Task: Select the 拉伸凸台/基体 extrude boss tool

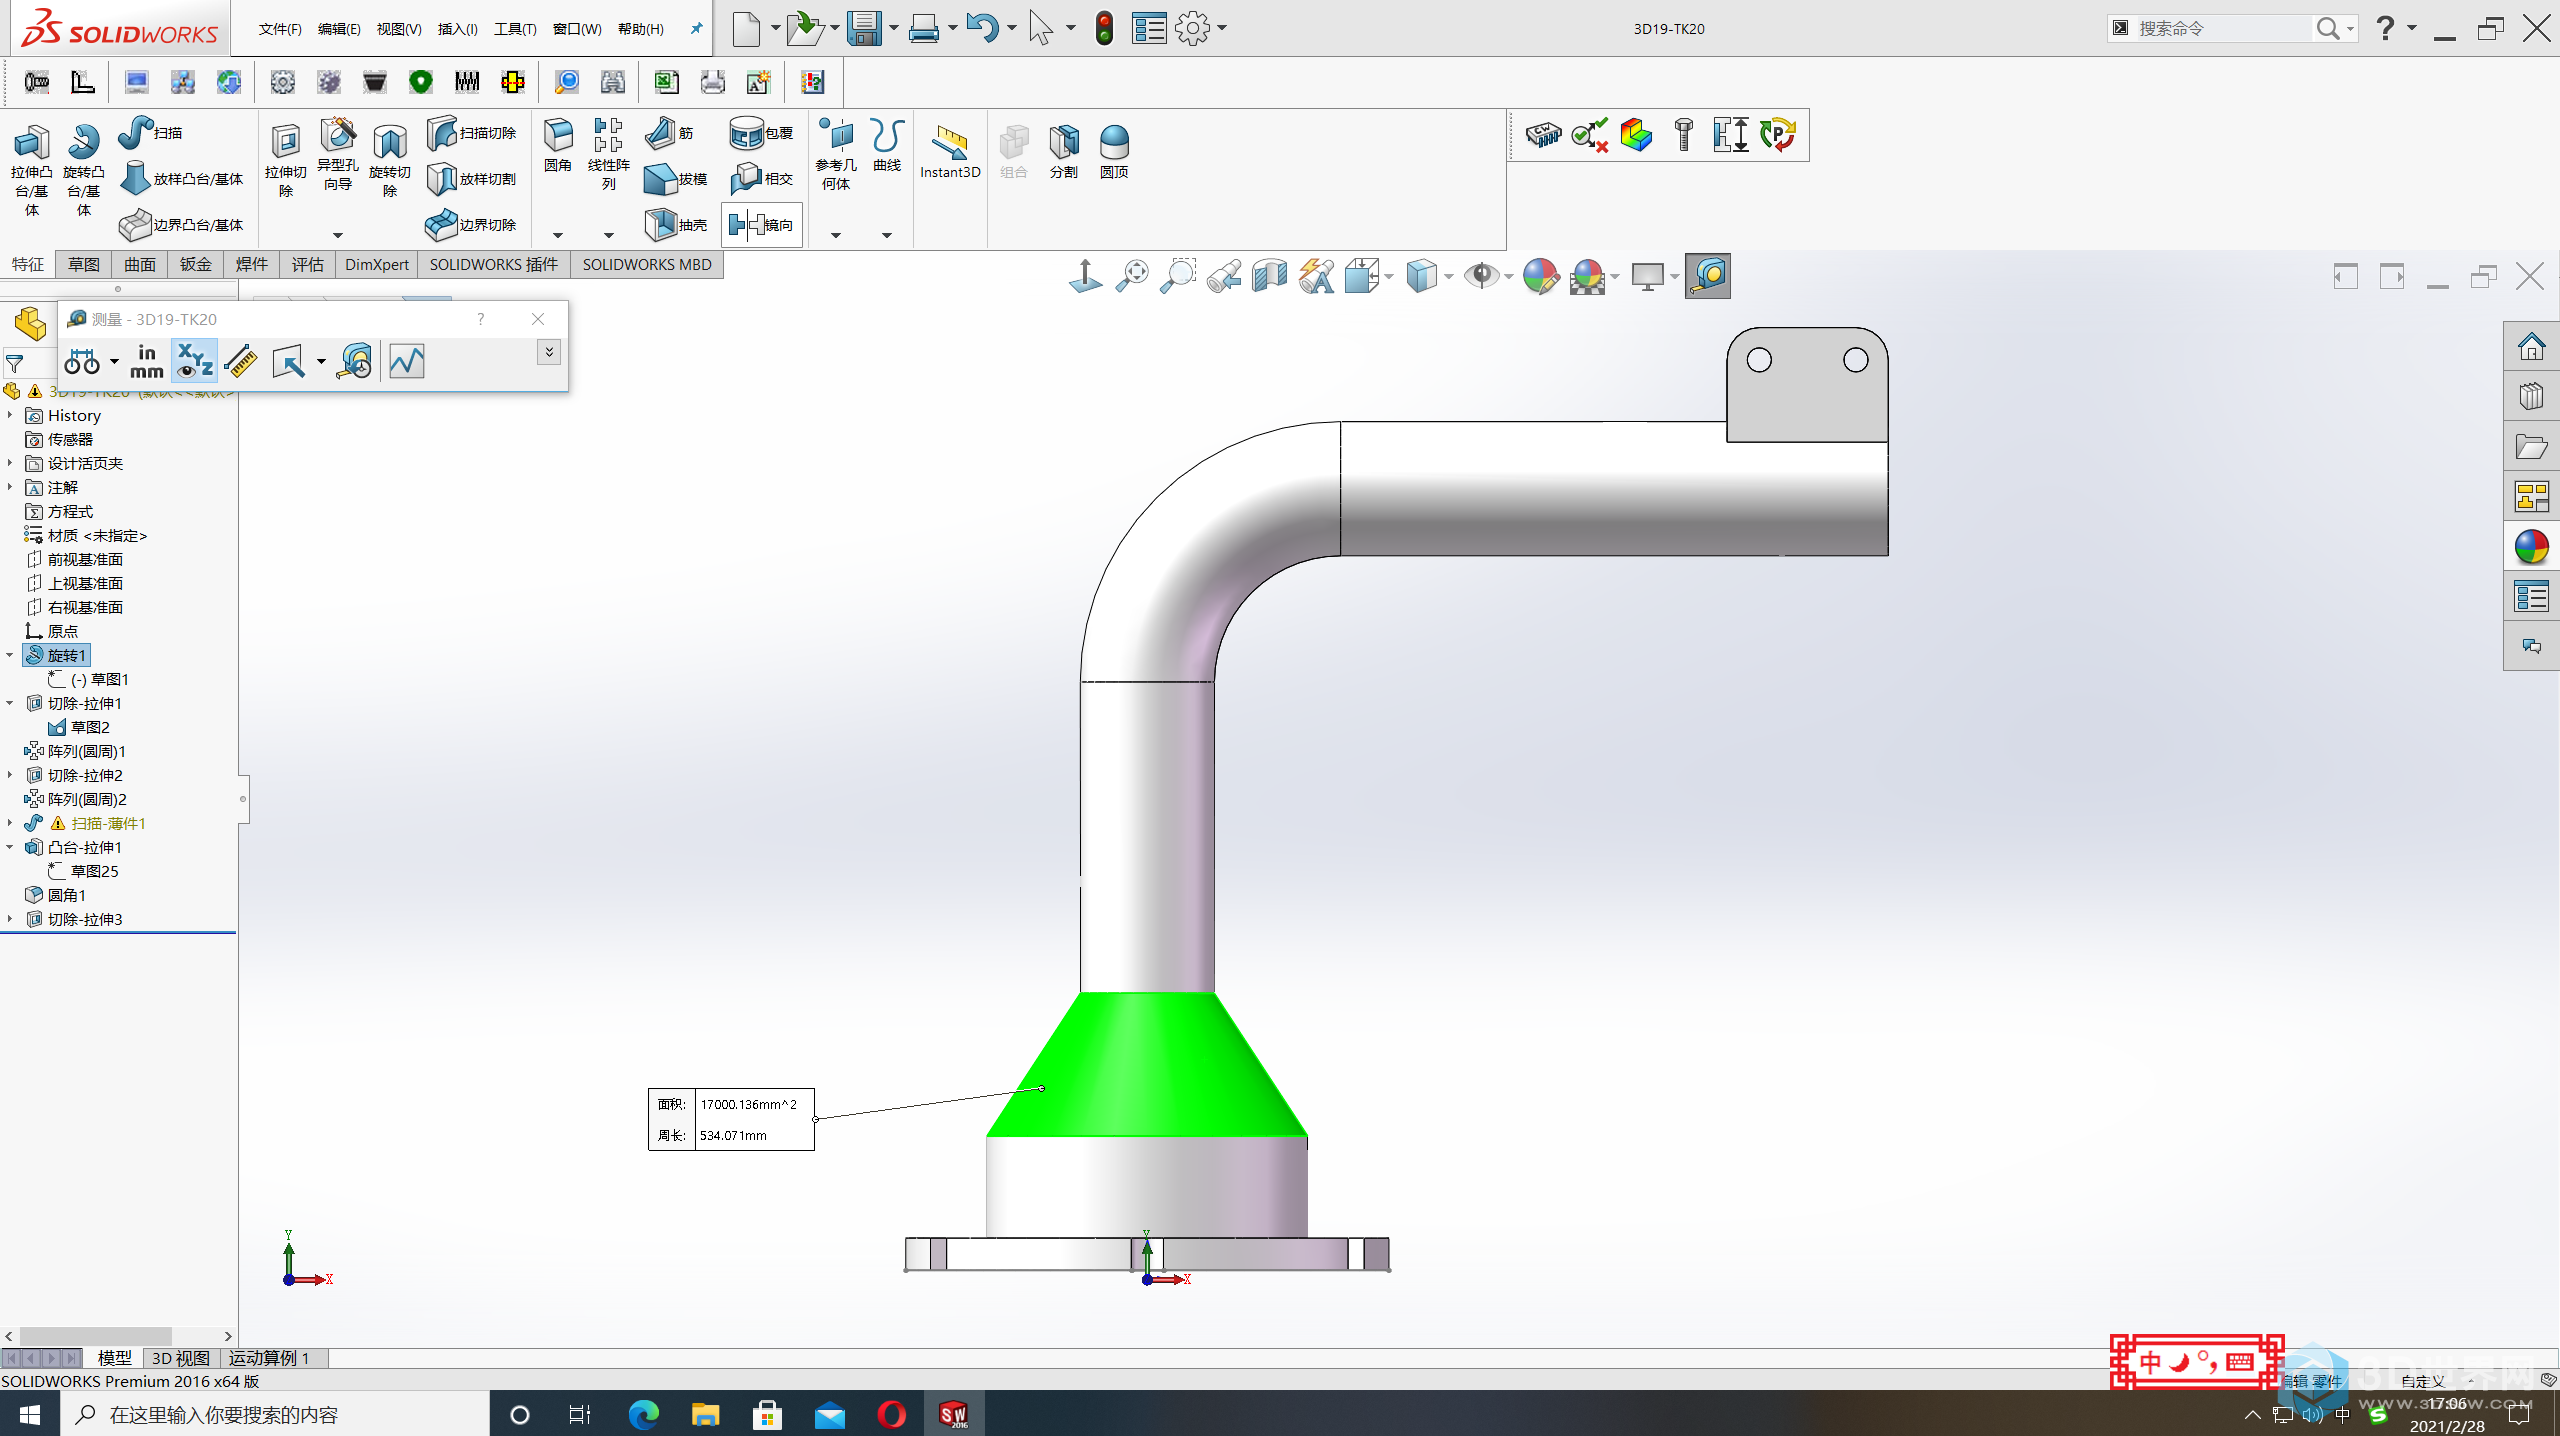Action: [32, 170]
